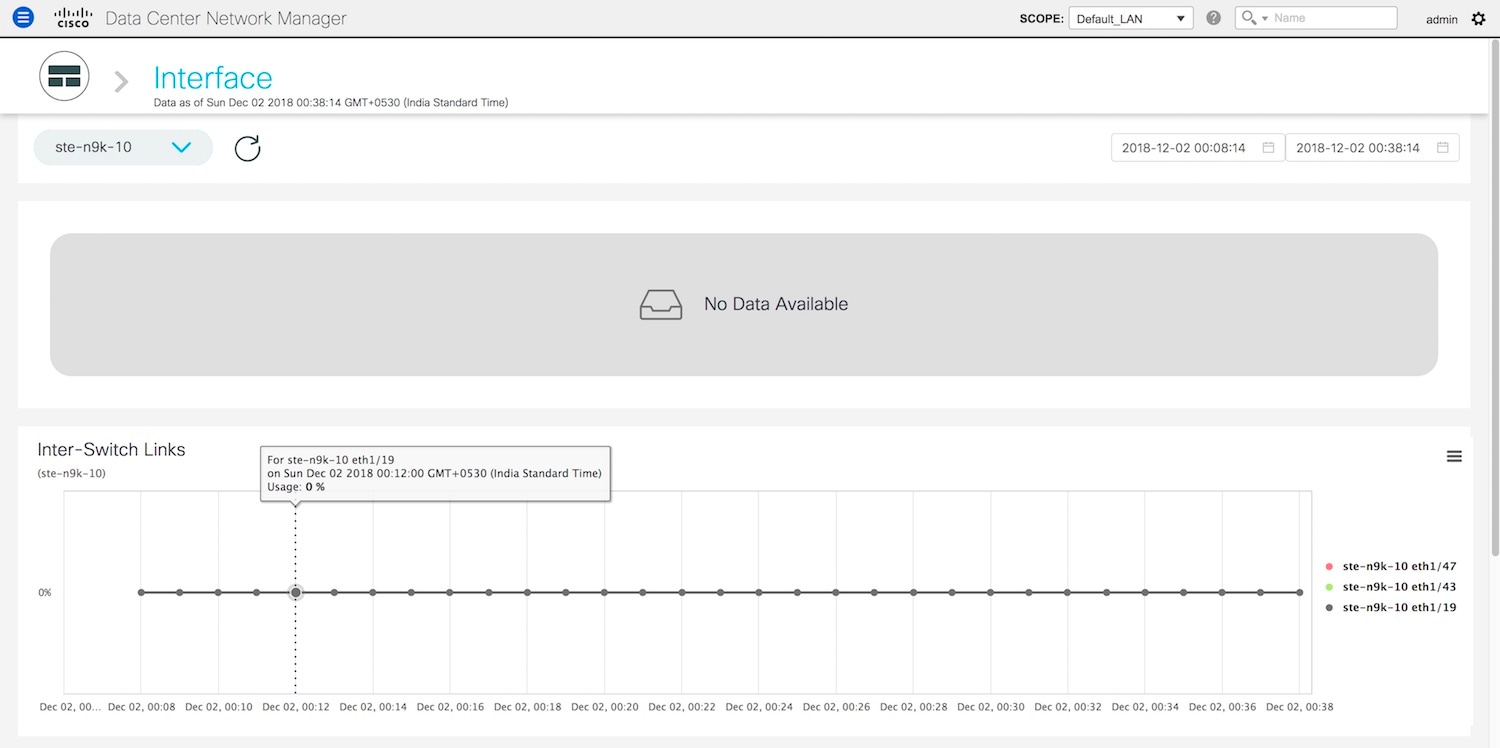Click the highlighted 00:12 data point
Screen dimensions: 1500x748
tap(296, 592)
